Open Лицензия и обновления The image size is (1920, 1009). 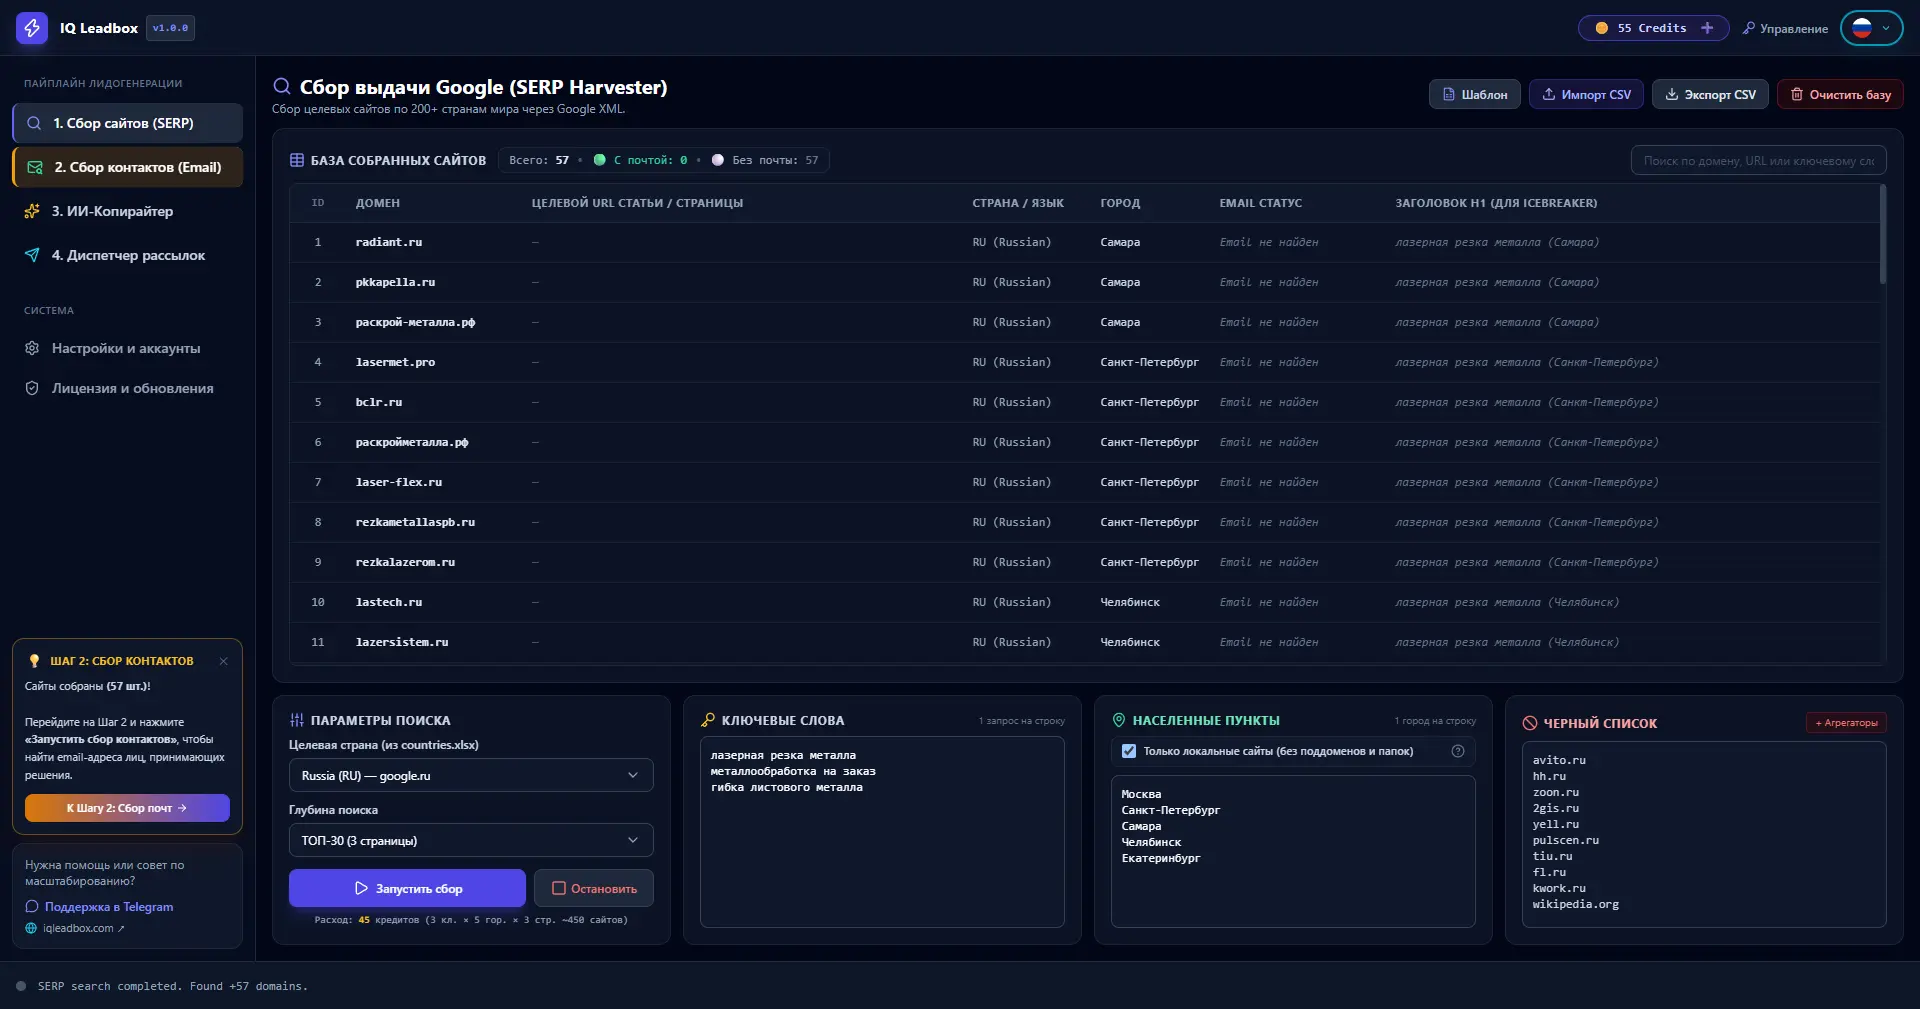(x=127, y=388)
